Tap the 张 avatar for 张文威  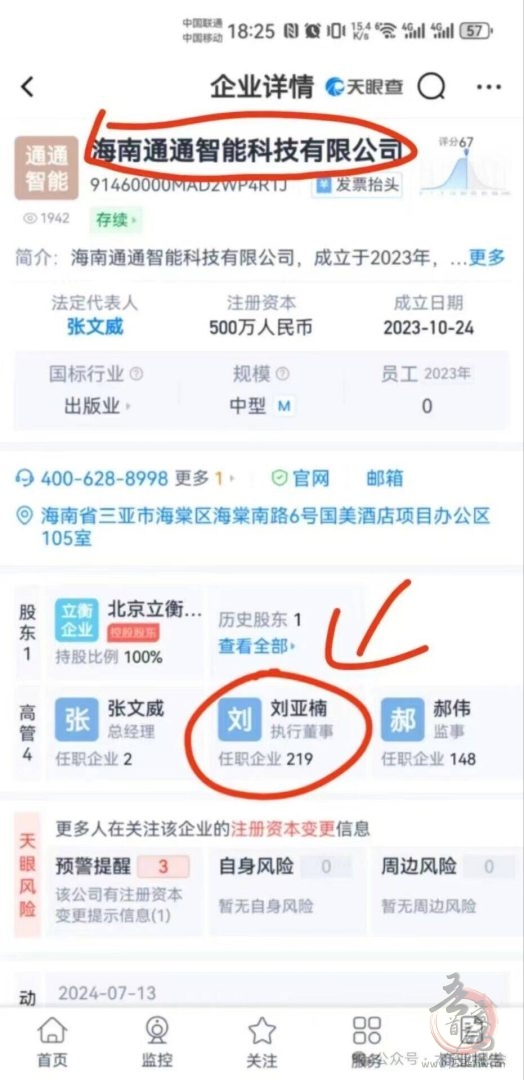coord(76,719)
